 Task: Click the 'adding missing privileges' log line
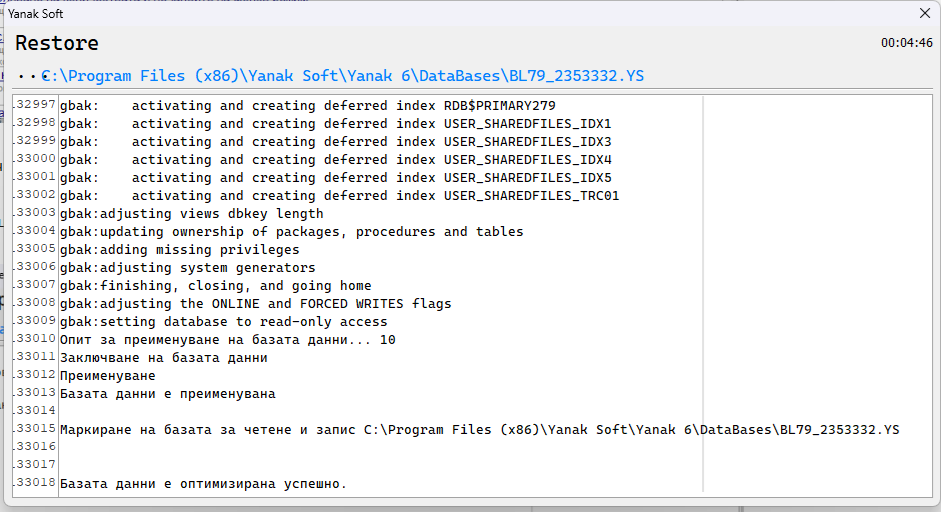click(179, 250)
